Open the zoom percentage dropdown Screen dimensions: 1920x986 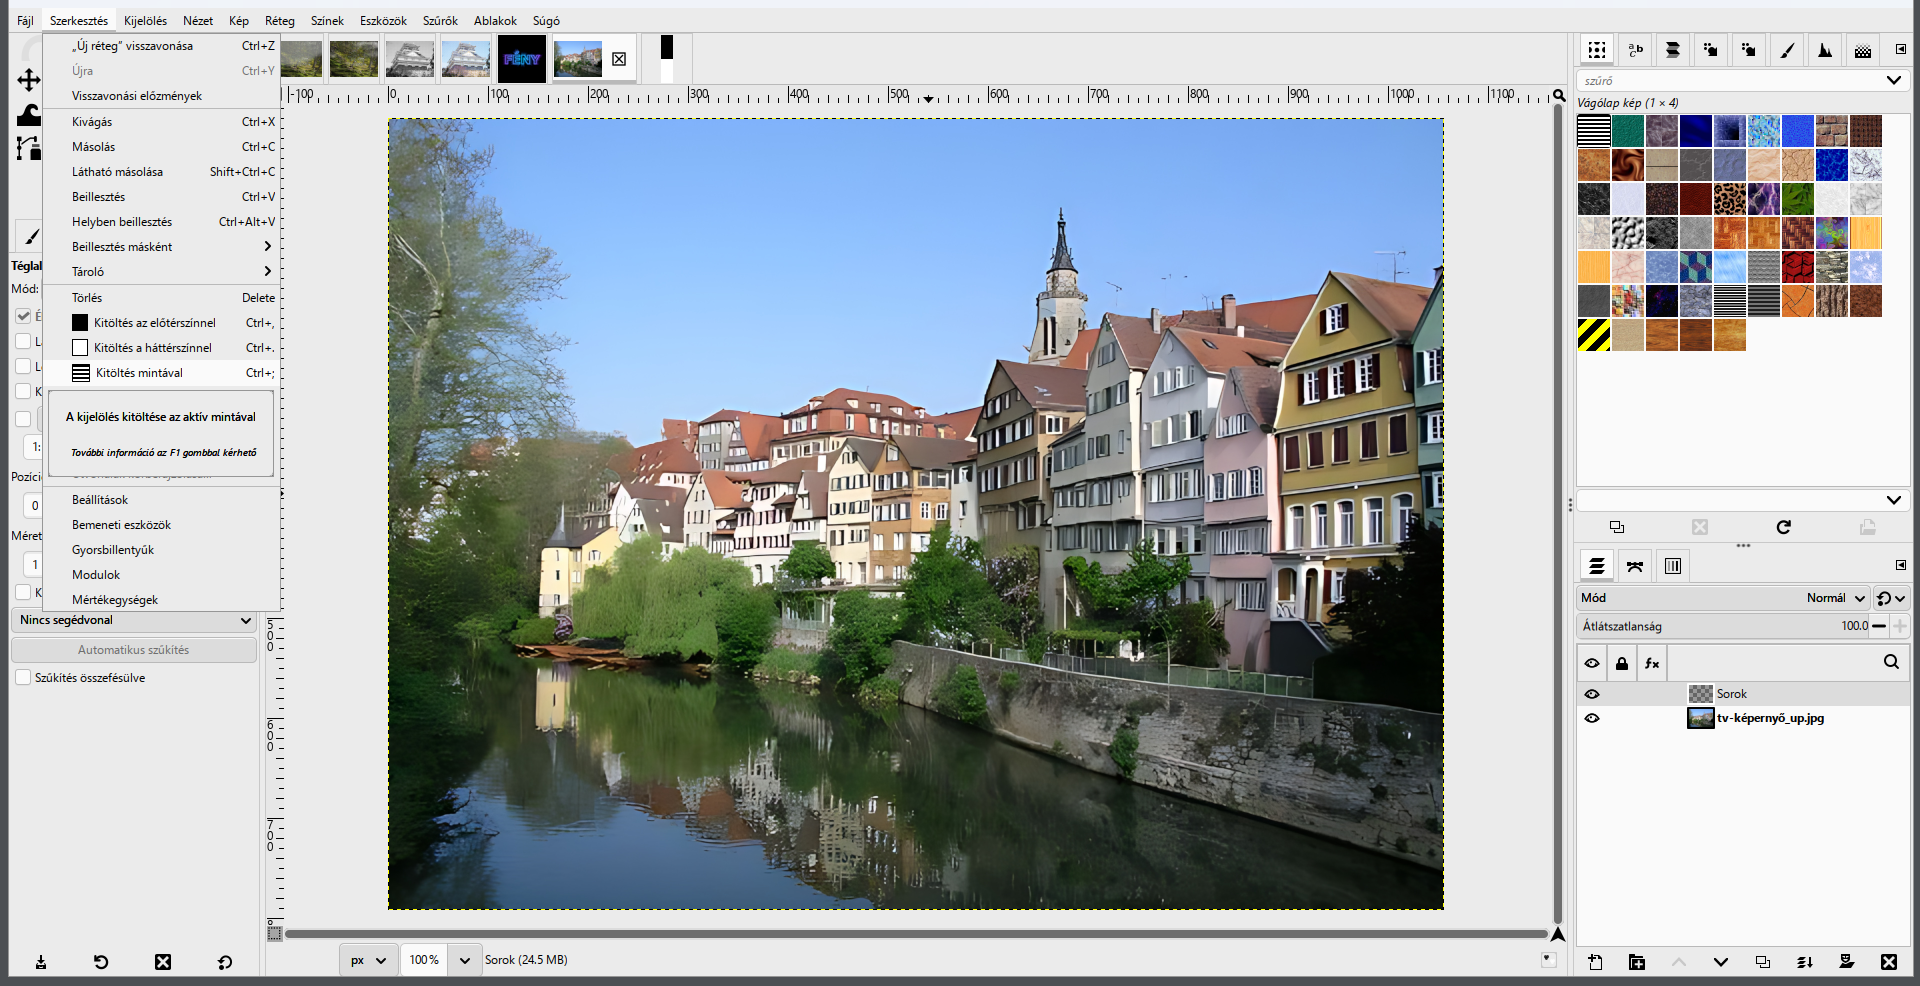[464, 960]
